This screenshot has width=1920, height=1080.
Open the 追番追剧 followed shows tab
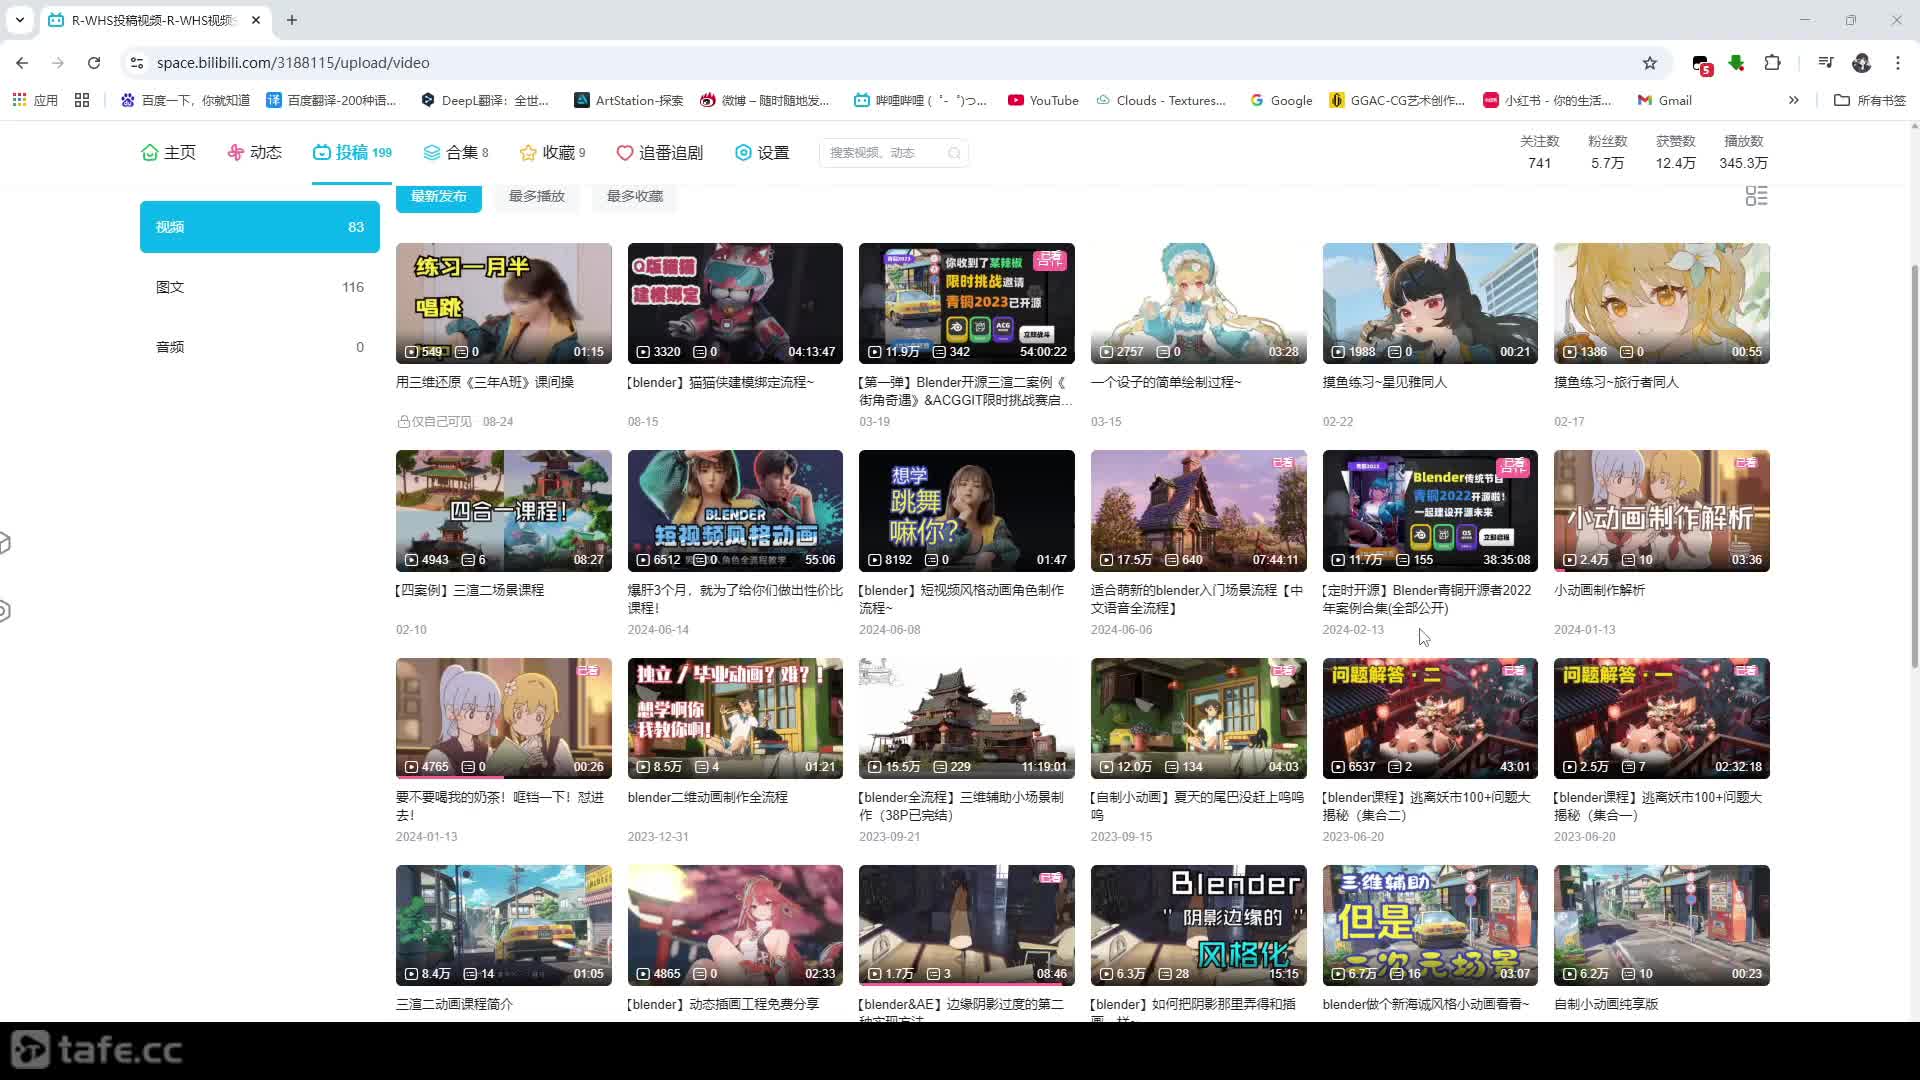coord(660,152)
